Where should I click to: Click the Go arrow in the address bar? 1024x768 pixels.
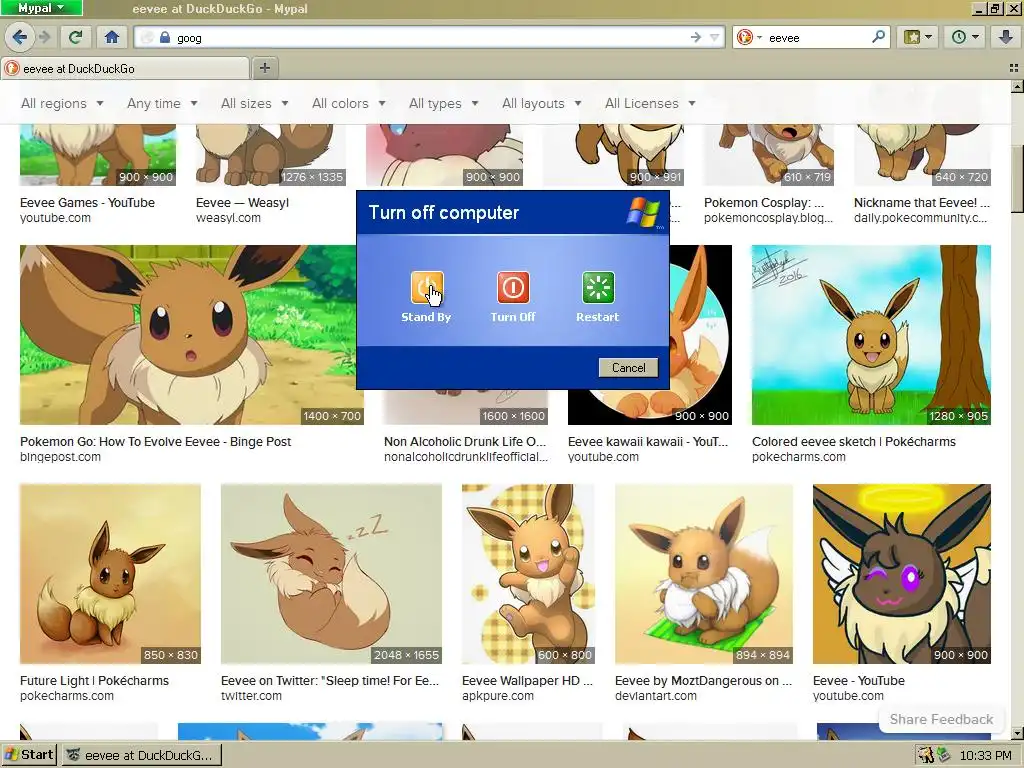click(696, 38)
